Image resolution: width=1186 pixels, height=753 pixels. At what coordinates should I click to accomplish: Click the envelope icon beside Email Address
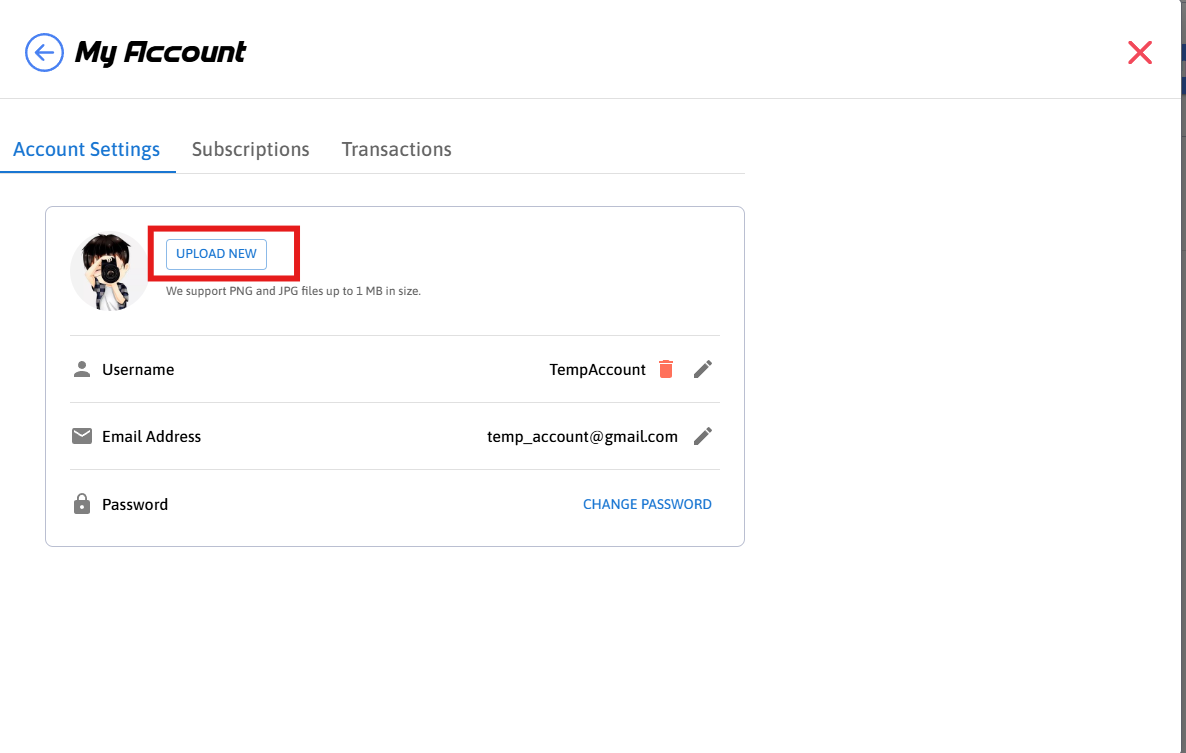(82, 436)
